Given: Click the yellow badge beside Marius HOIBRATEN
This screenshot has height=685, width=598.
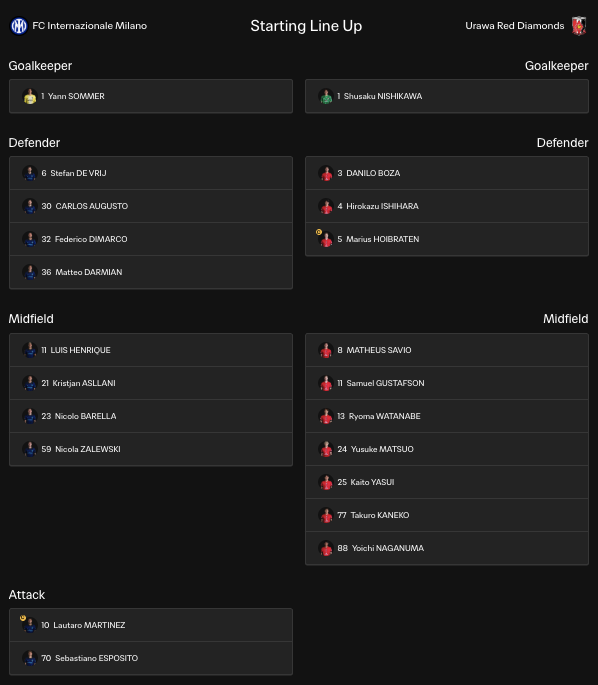Looking at the screenshot, I should [x=319, y=232].
